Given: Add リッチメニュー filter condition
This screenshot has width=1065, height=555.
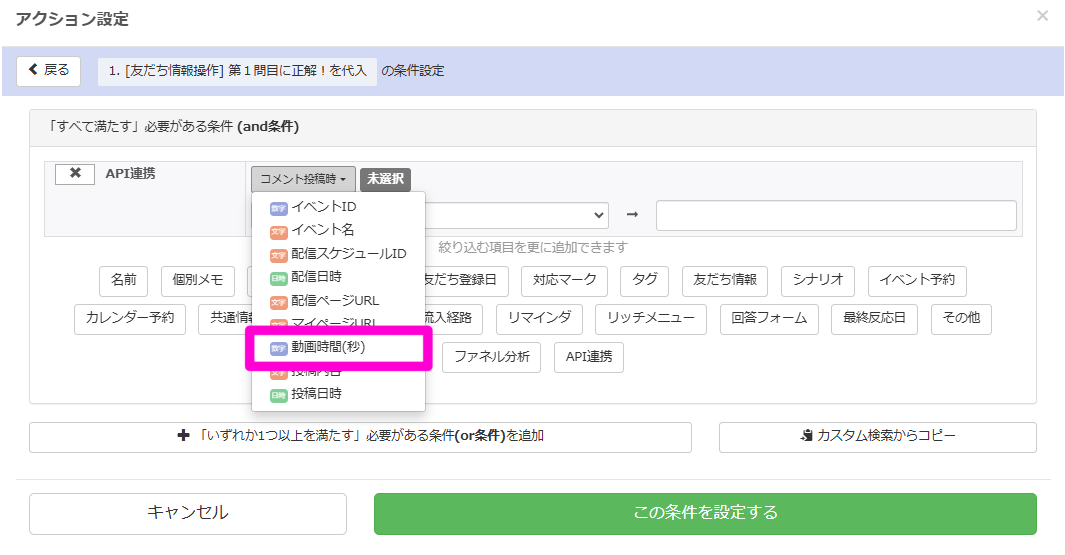Looking at the screenshot, I should point(651,319).
